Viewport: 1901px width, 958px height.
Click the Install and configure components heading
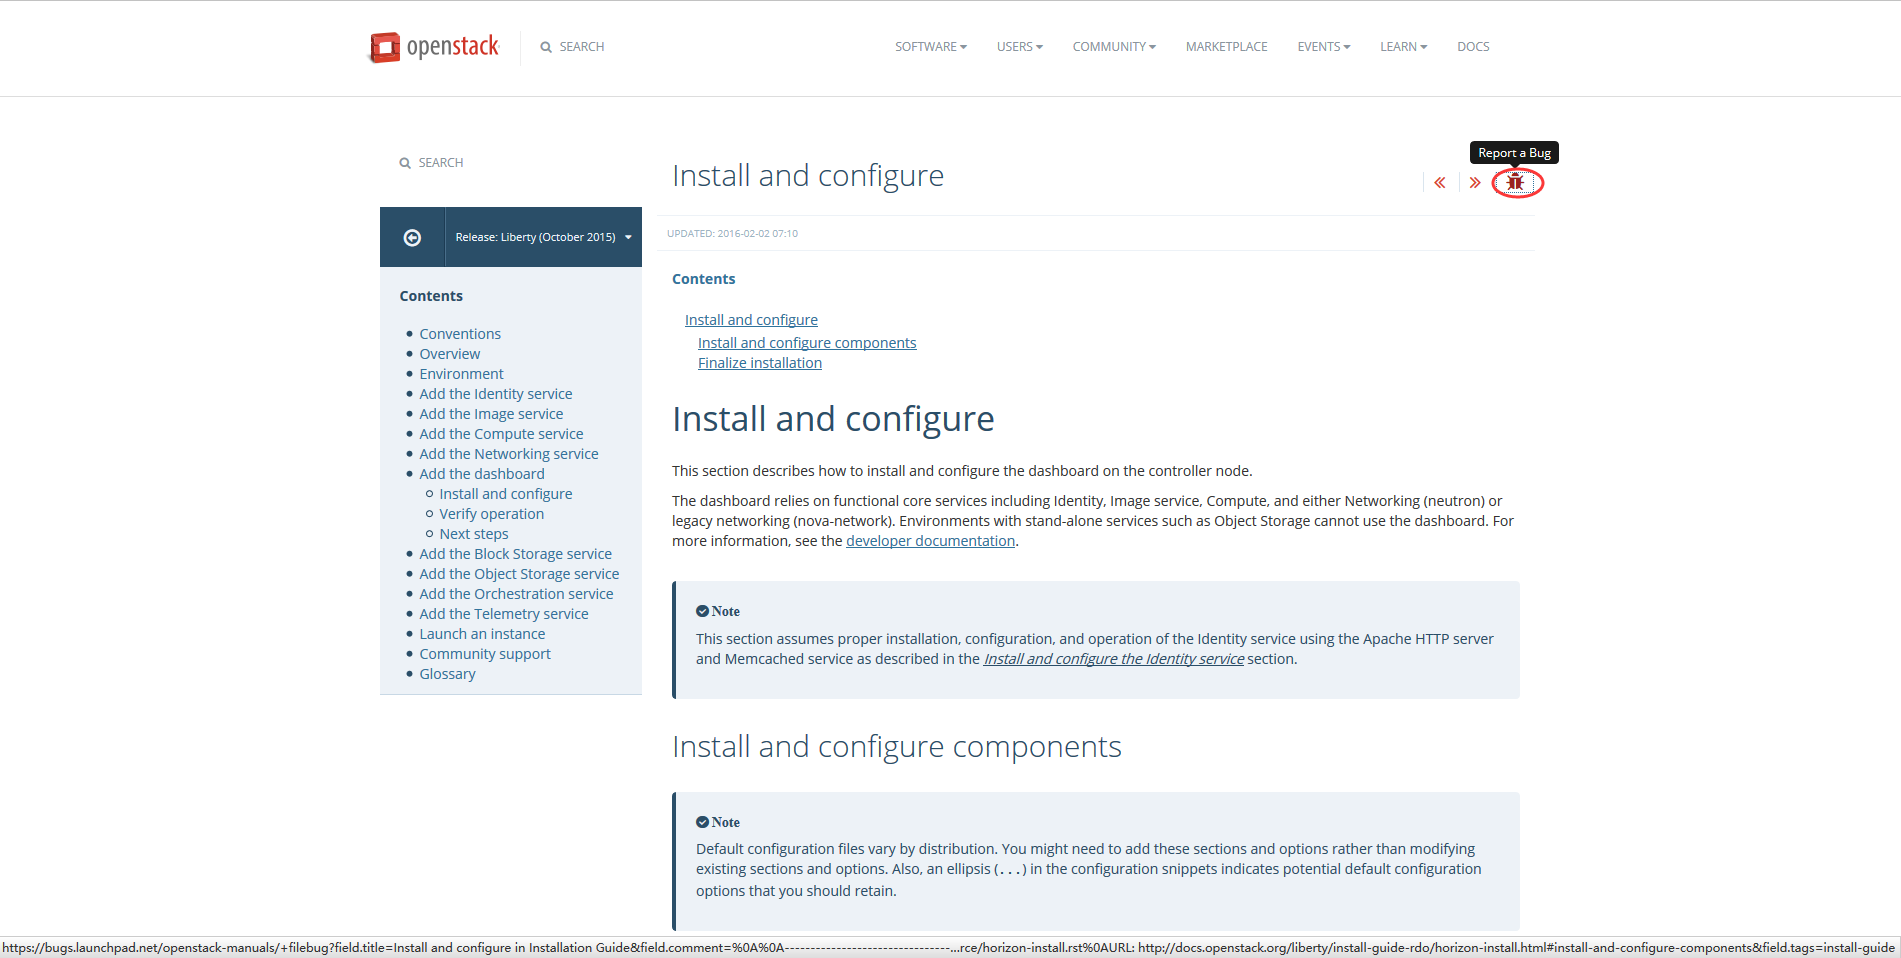897,747
